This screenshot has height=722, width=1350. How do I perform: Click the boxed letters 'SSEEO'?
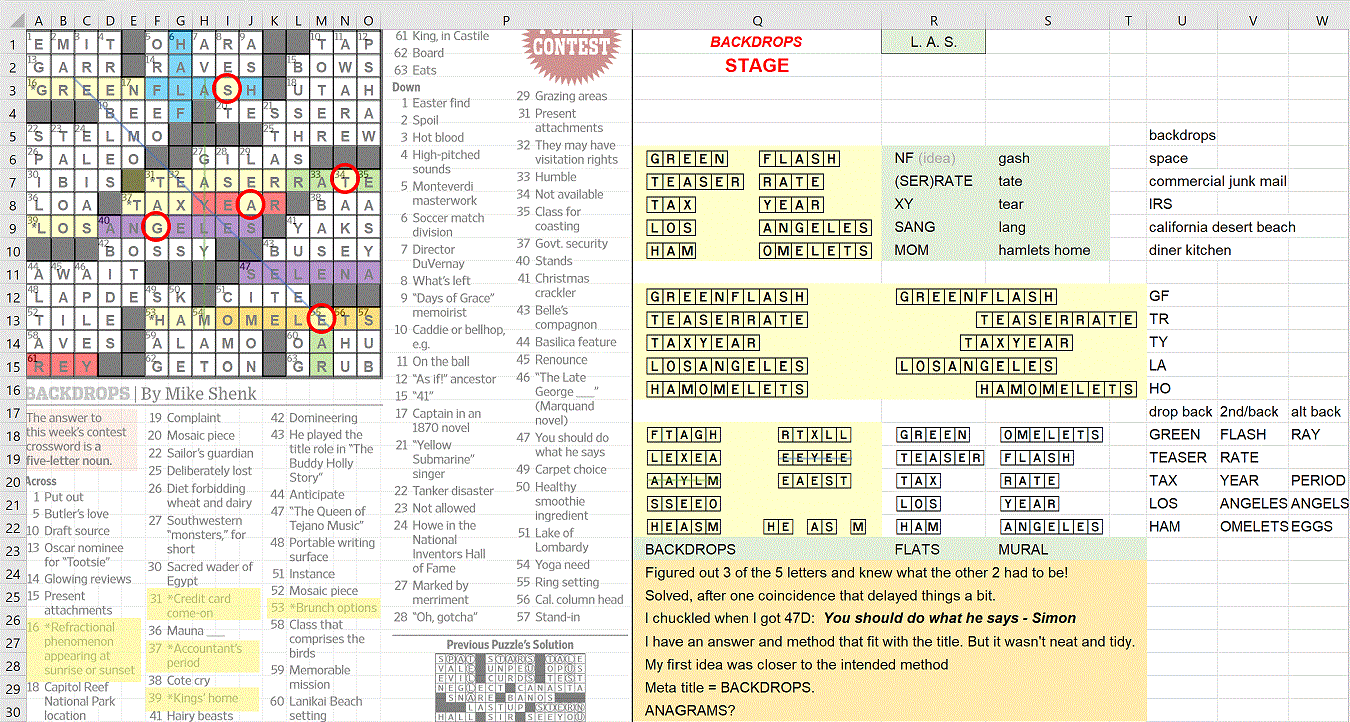click(x=684, y=503)
